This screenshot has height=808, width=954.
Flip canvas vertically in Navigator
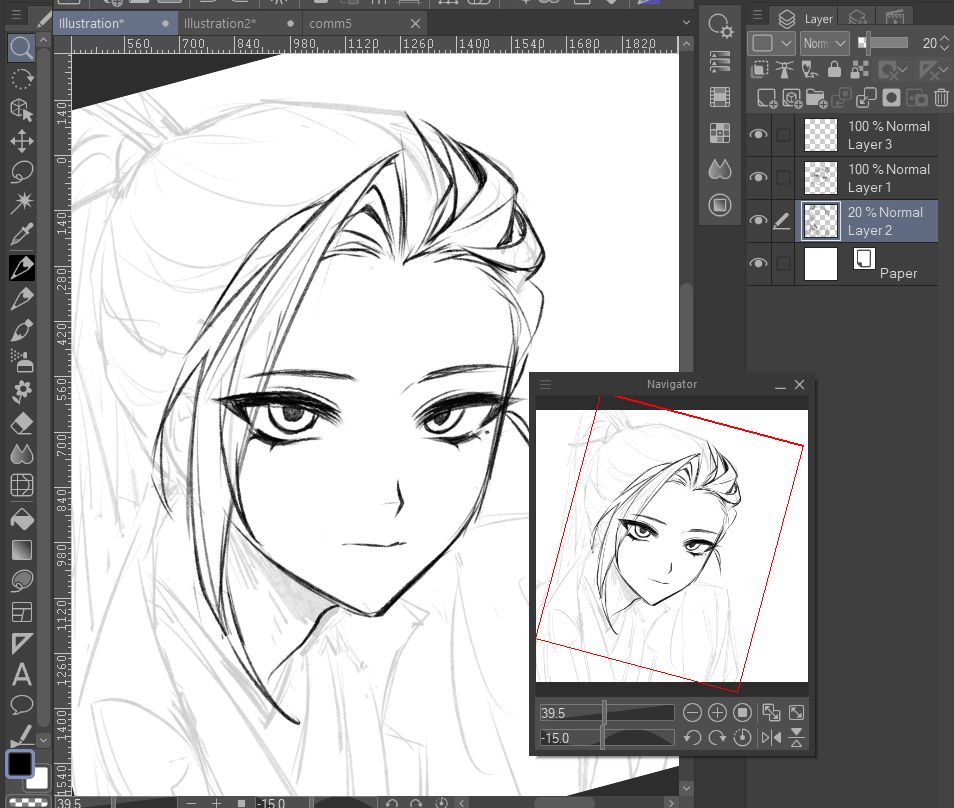coord(796,738)
